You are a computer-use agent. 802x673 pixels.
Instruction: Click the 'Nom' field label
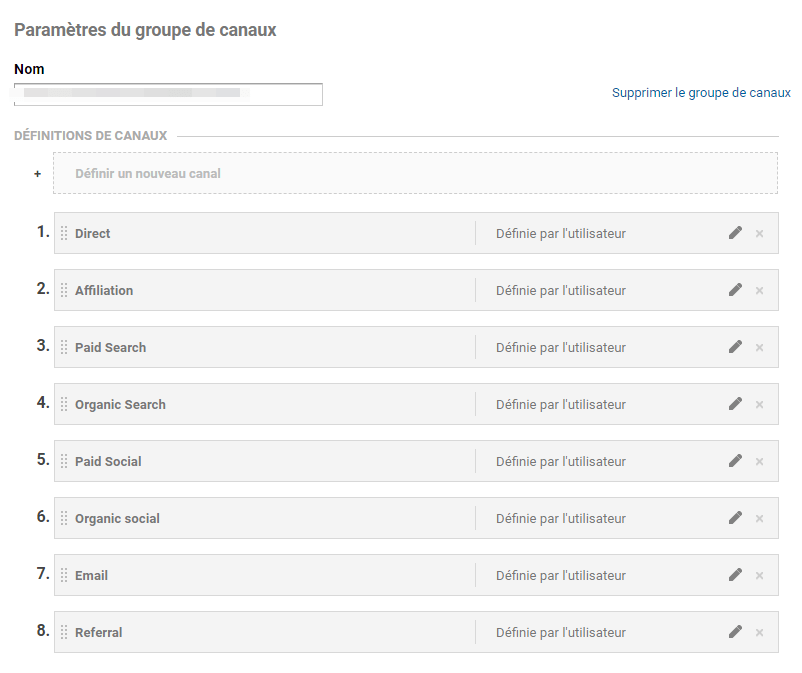[x=29, y=69]
